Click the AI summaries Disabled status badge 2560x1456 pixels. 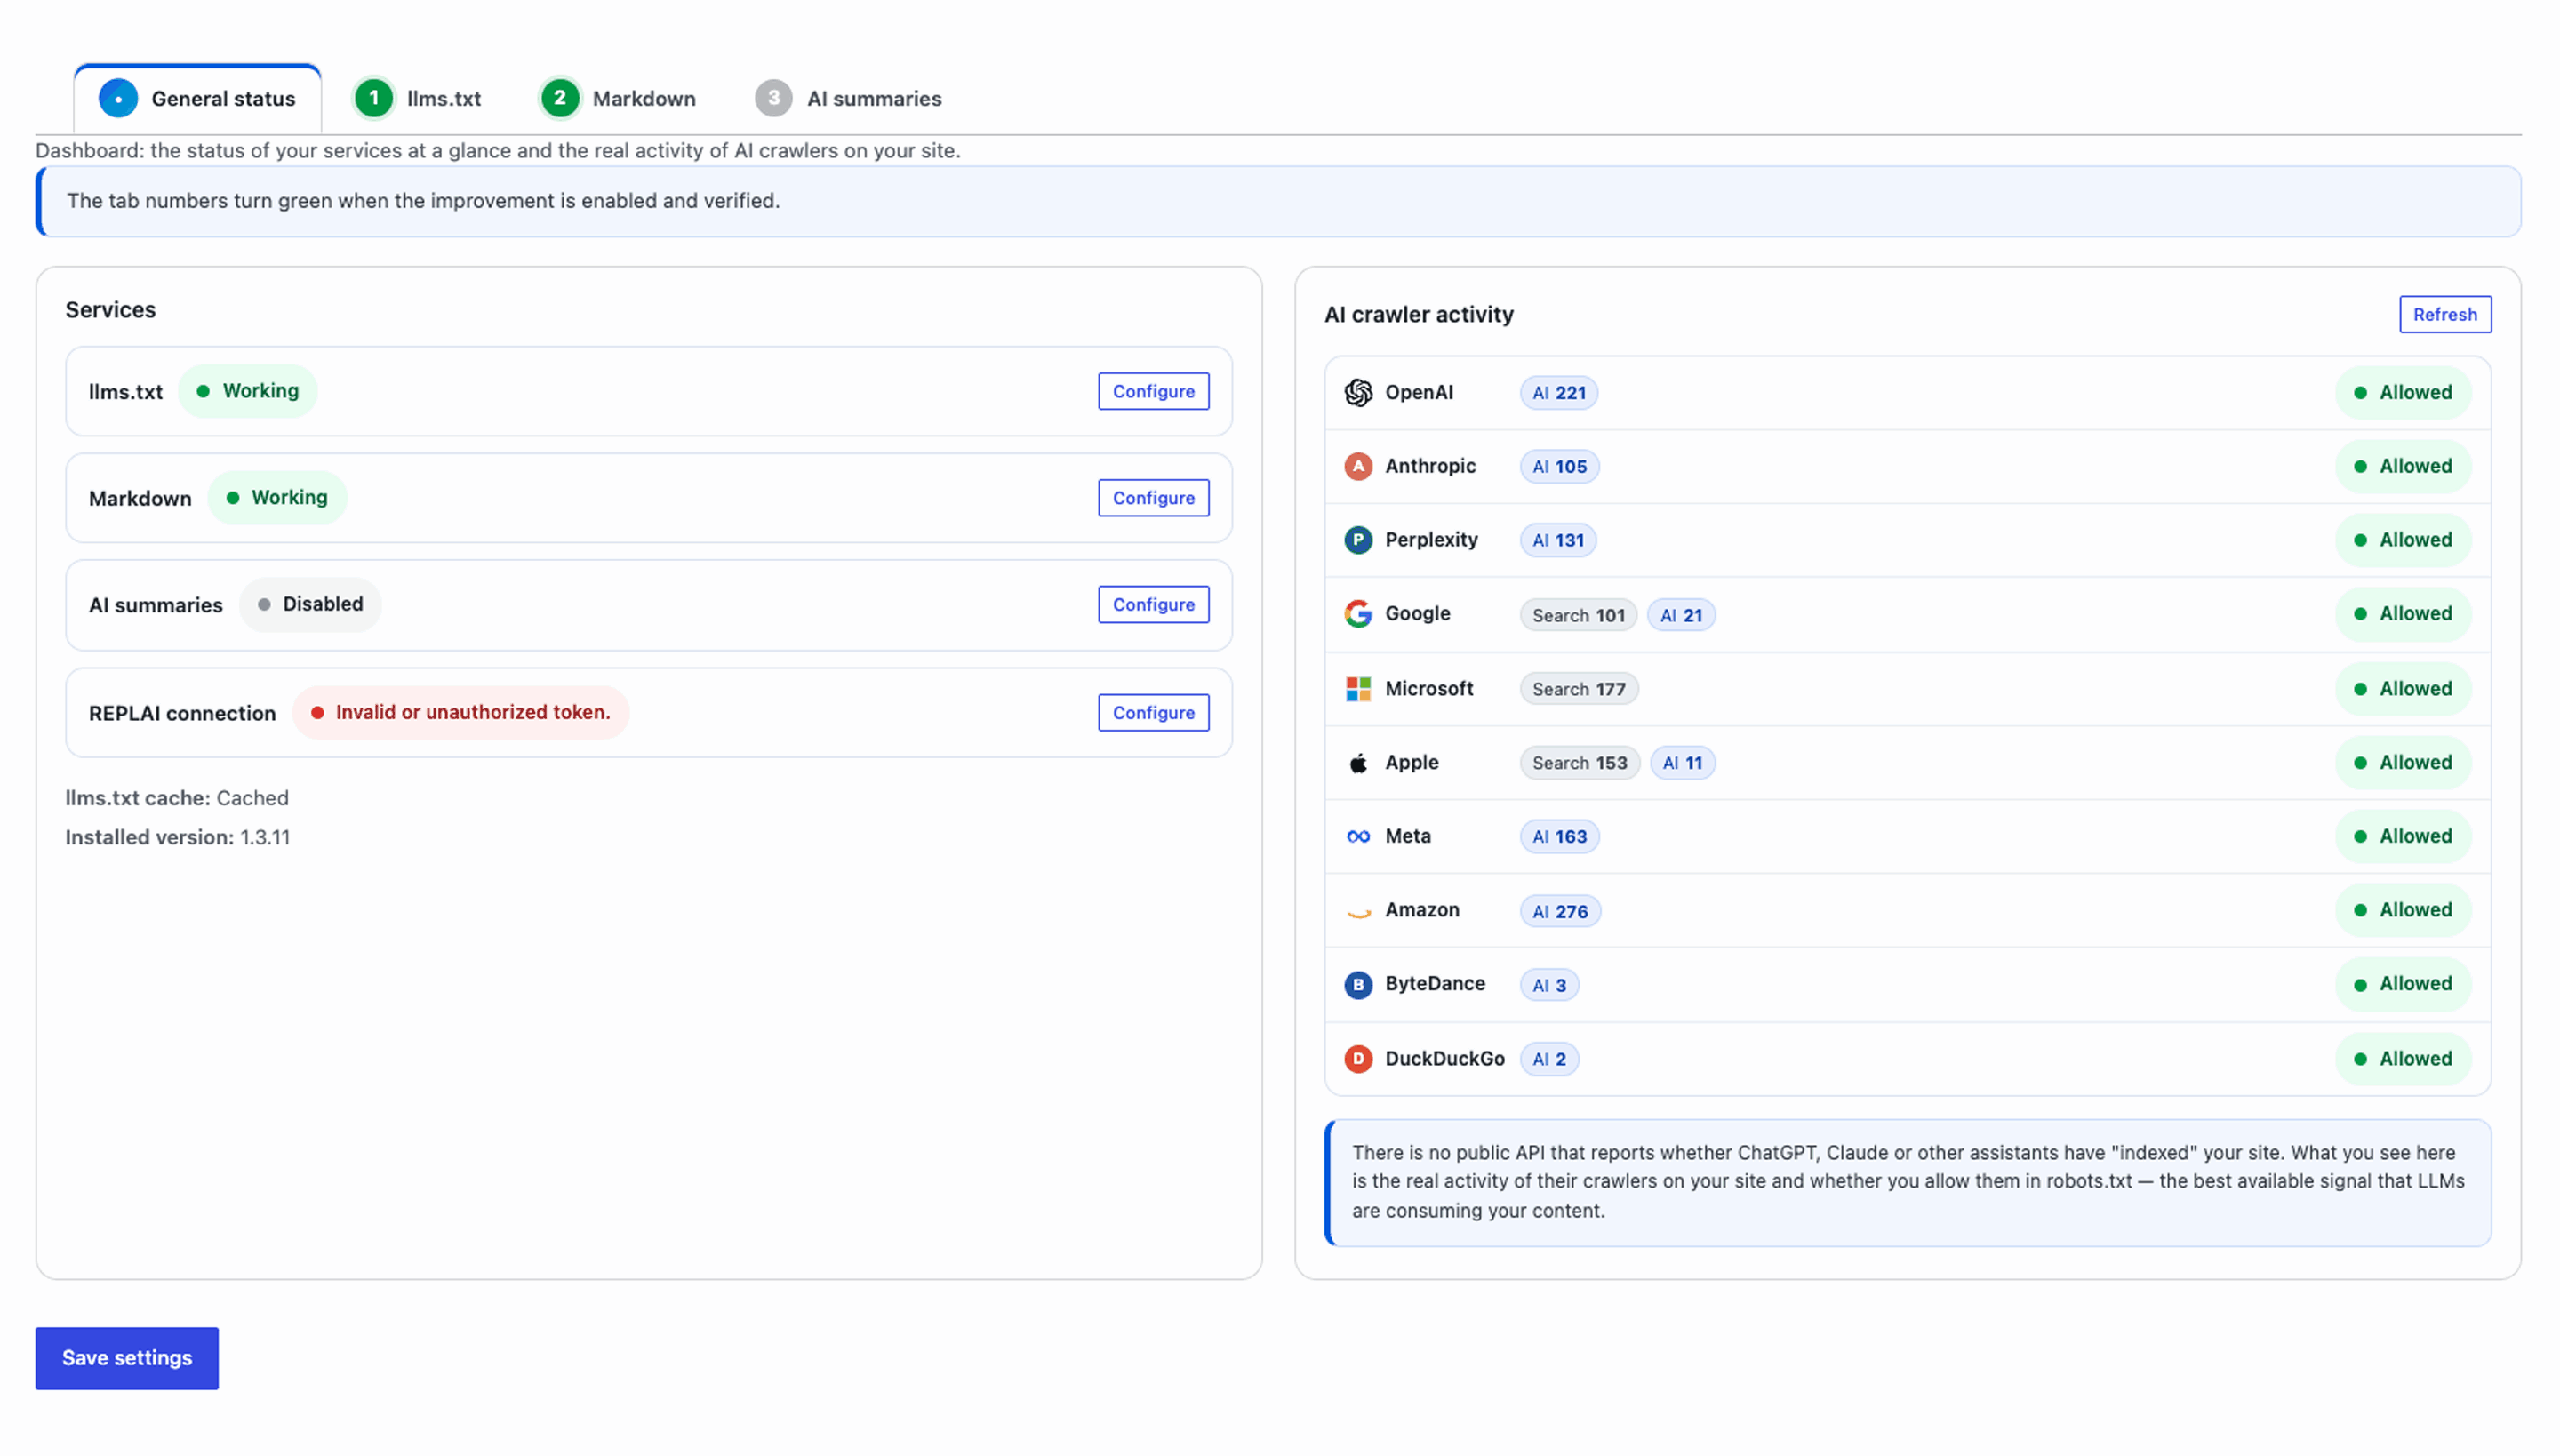coord(310,604)
